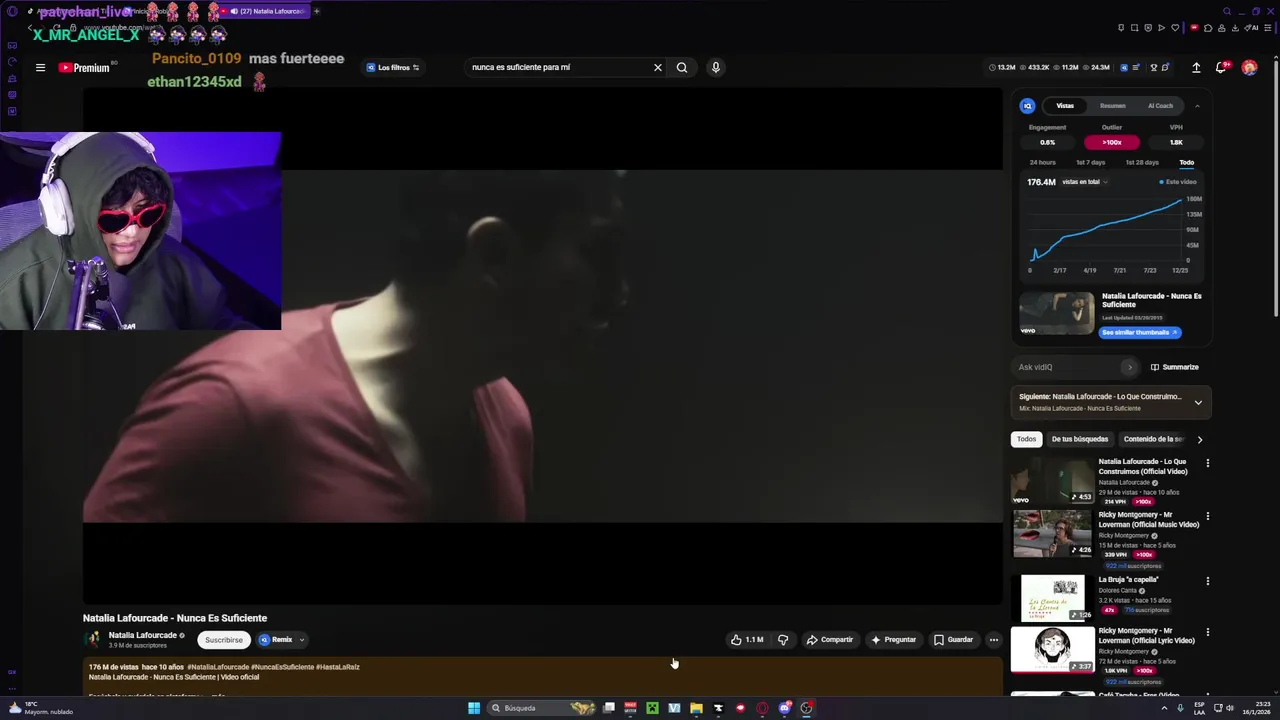Select the 1st 28 days range
This screenshot has height=720, width=1280.
coord(1142,162)
